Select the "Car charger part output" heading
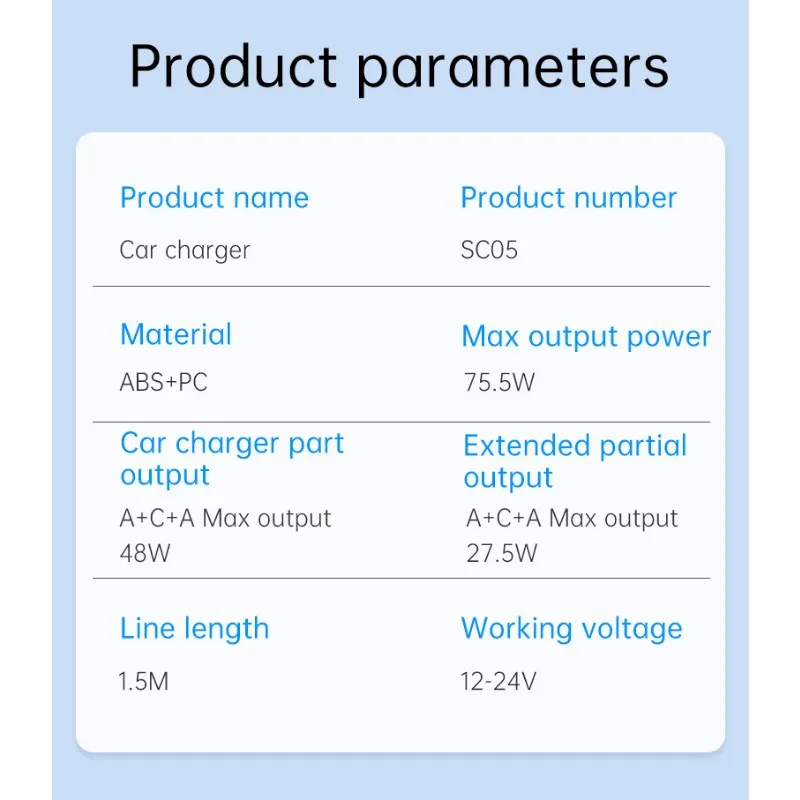800x800 pixels. [231, 459]
